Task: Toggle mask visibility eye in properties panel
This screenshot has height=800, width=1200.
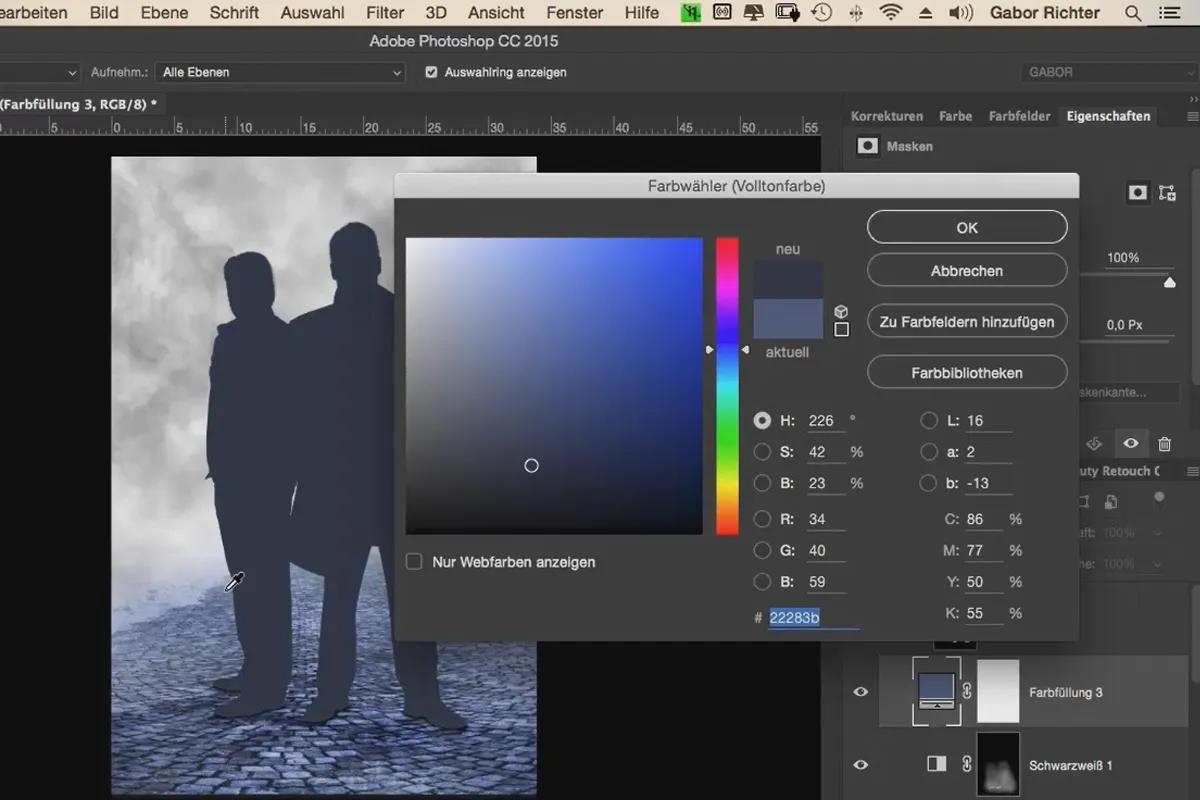Action: tap(1130, 444)
